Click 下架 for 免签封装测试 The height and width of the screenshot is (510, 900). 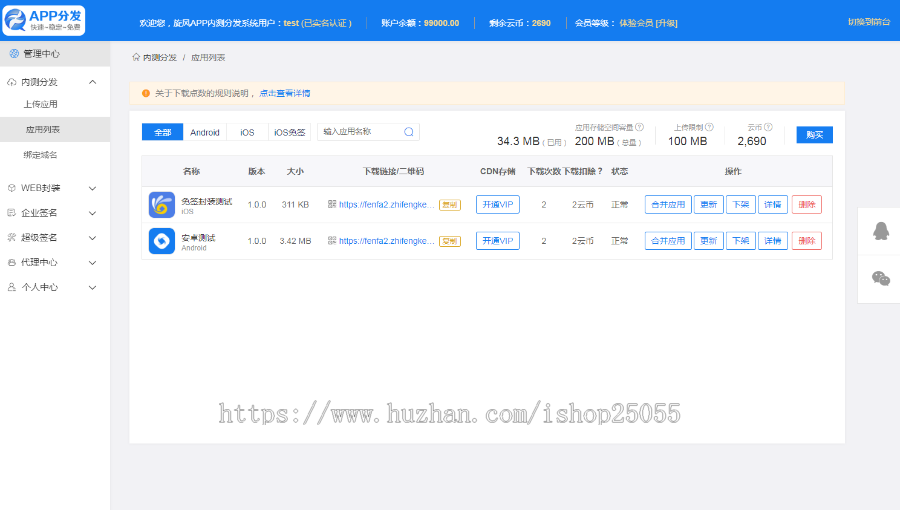(741, 204)
